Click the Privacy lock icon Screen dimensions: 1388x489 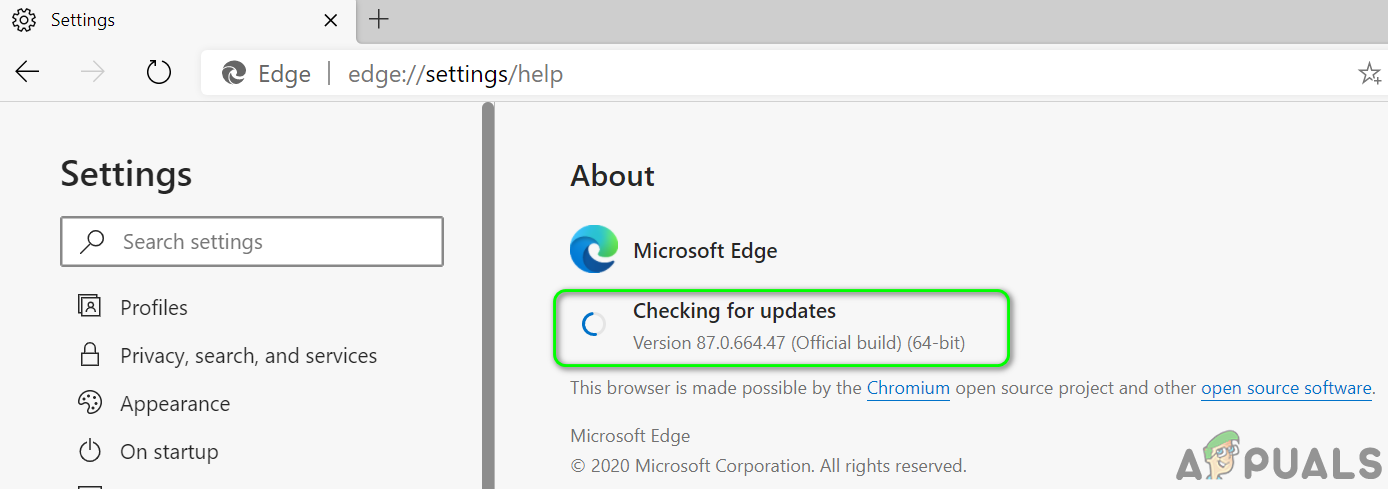pos(90,355)
